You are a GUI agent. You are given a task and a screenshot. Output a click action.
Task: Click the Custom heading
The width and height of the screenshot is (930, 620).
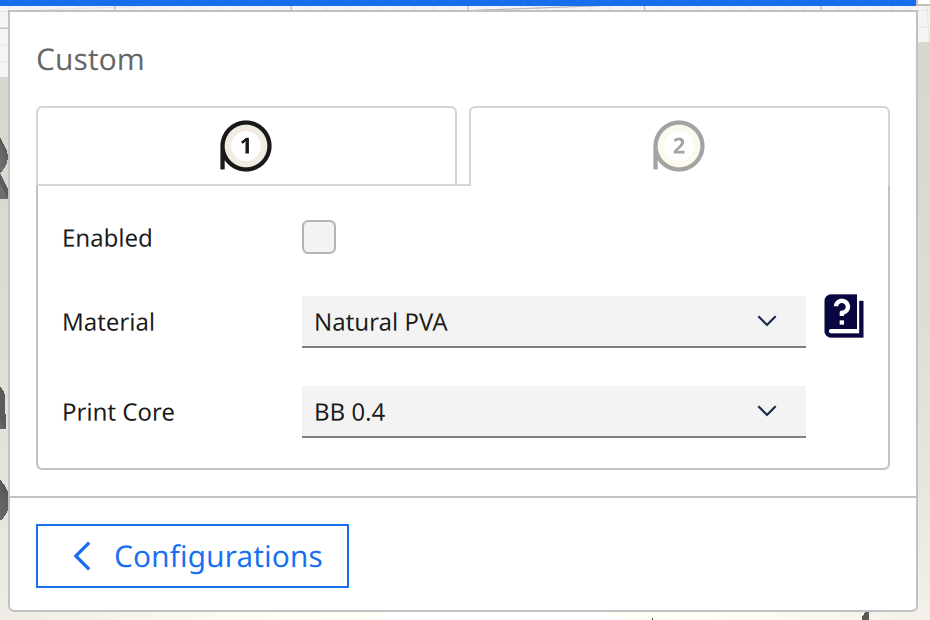click(x=90, y=60)
